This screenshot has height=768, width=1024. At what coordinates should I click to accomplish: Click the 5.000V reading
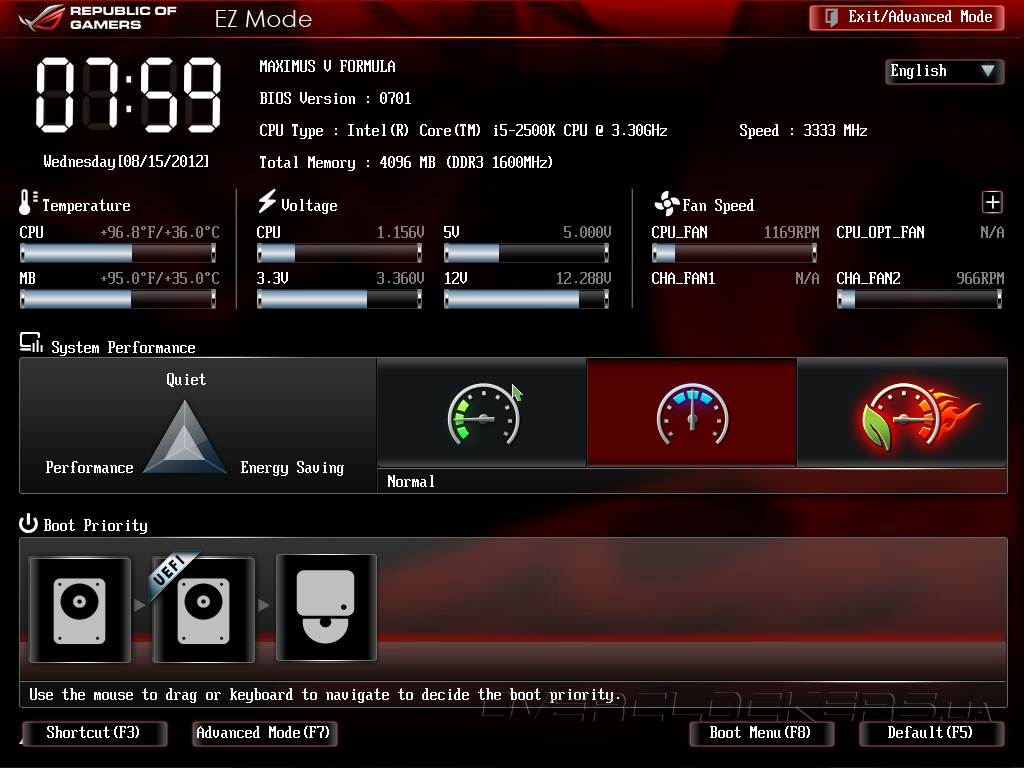[x=587, y=232]
